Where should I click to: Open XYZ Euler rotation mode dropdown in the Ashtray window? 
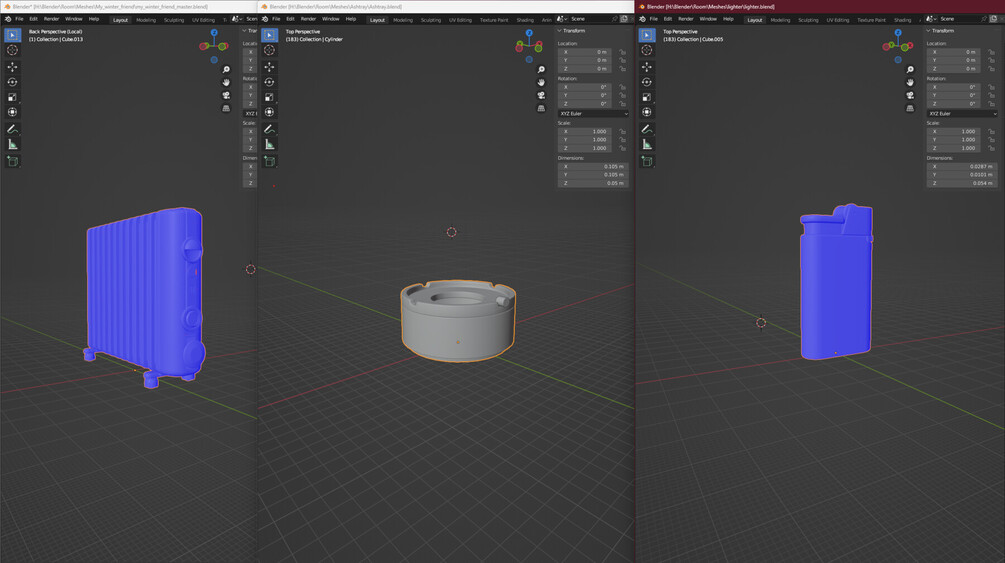pyautogui.click(x=593, y=113)
